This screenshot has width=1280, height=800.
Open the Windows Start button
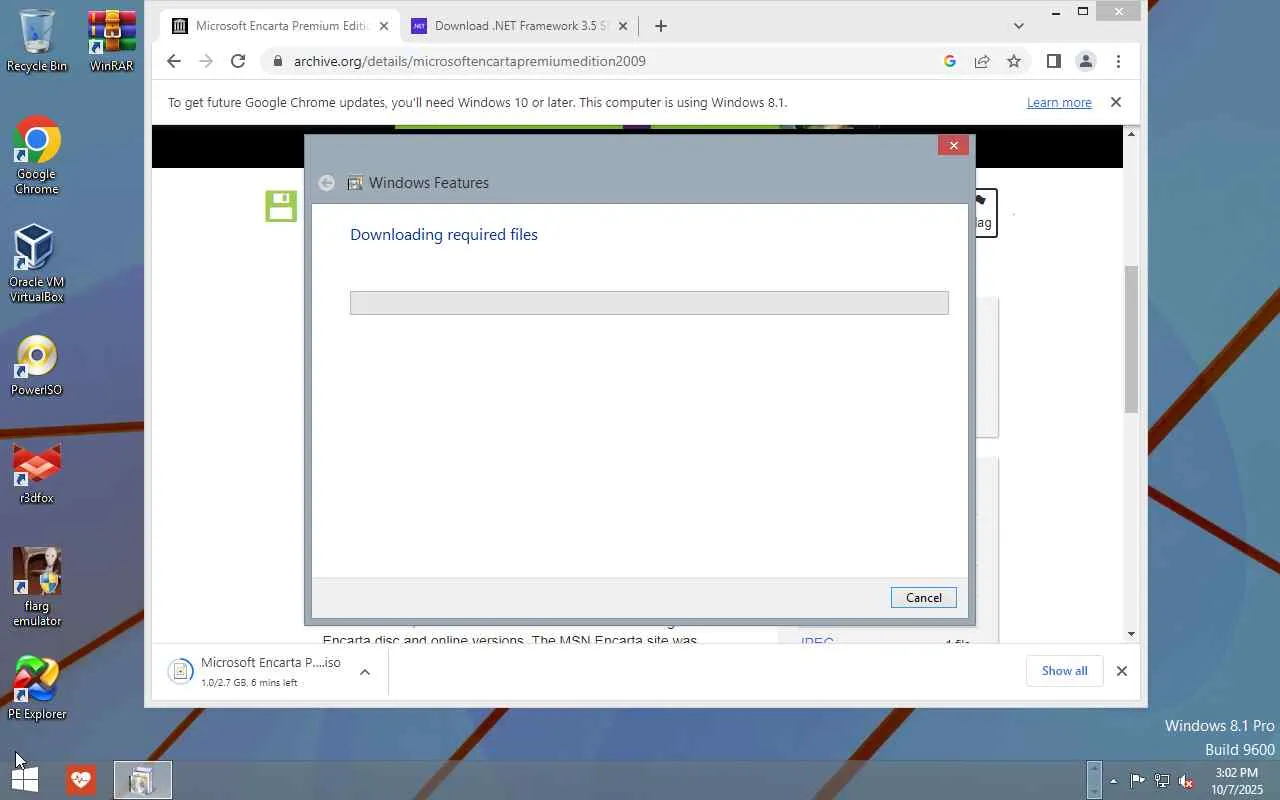25,780
